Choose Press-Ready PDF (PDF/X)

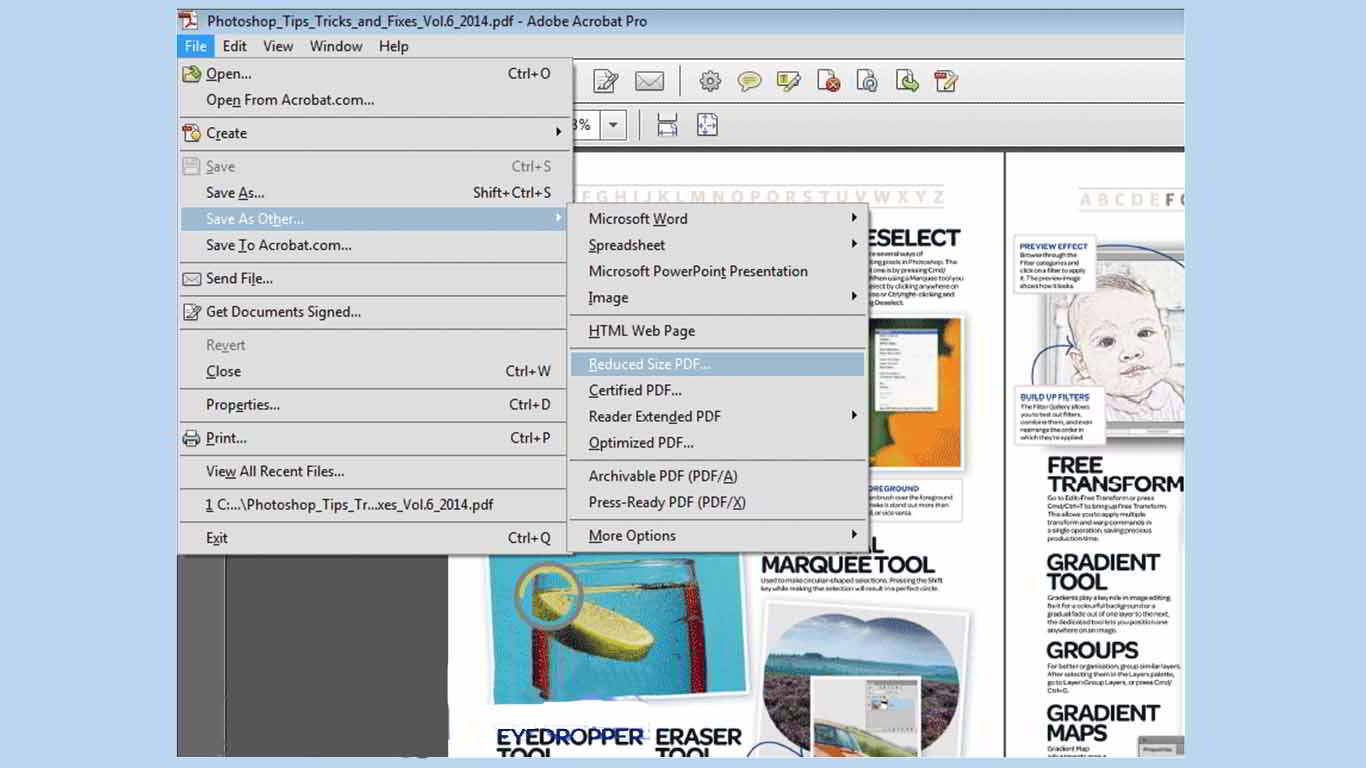pyautogui.click(x=717, y=502)
